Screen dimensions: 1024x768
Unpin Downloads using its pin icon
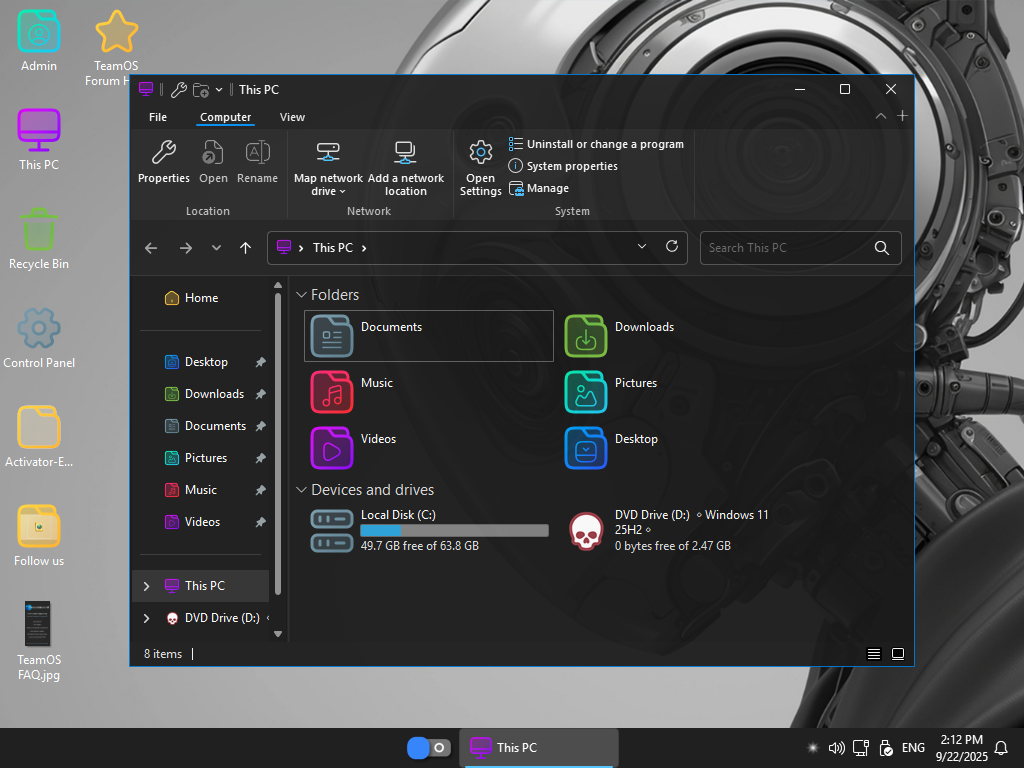pyautogui.click(x=261, y=394)
